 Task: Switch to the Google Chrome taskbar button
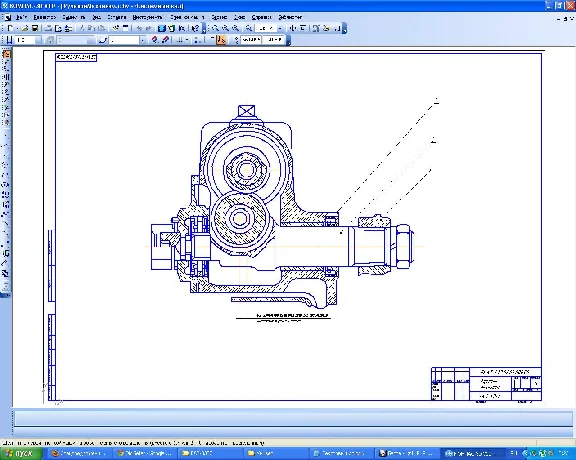145,453
